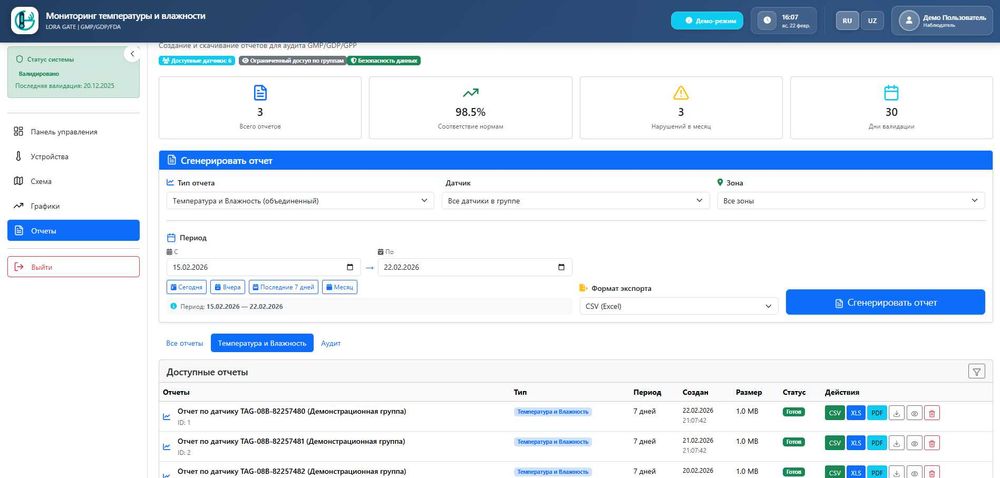
Task: Preview report TAG-08B-82257480 with the eye icon
Action: (914, 413)
